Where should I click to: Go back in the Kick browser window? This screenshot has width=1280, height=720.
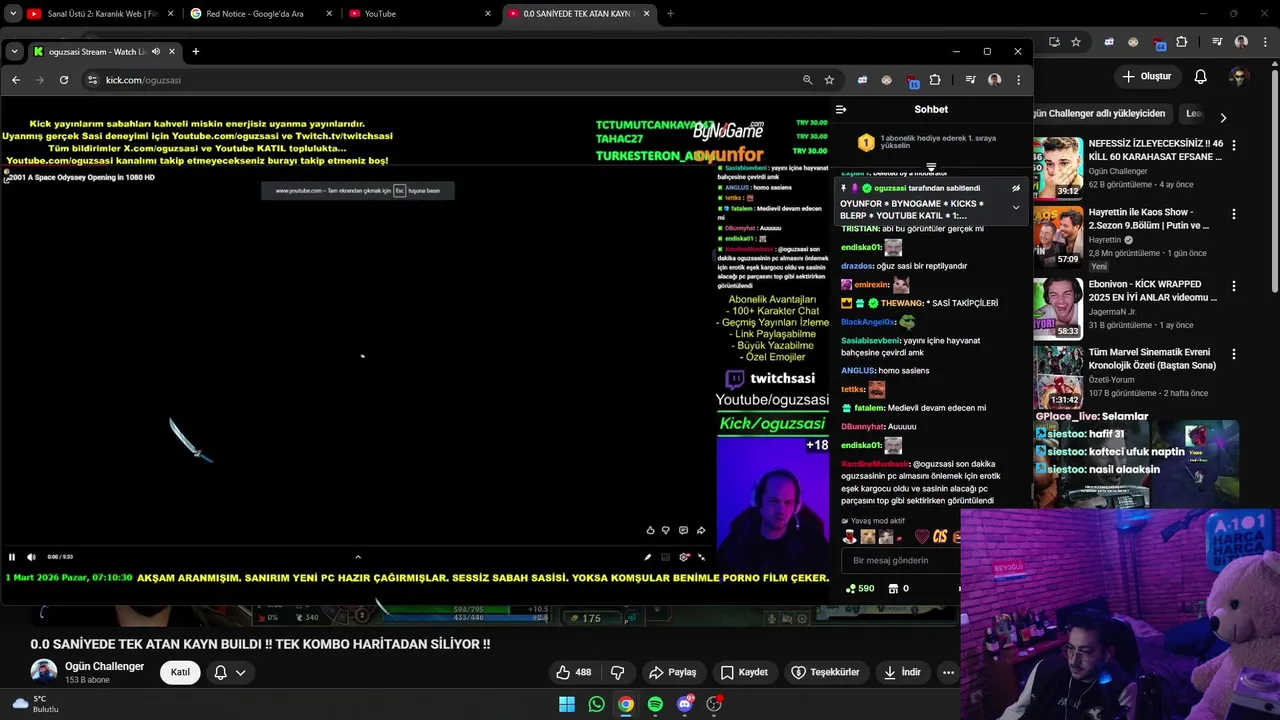16,80
